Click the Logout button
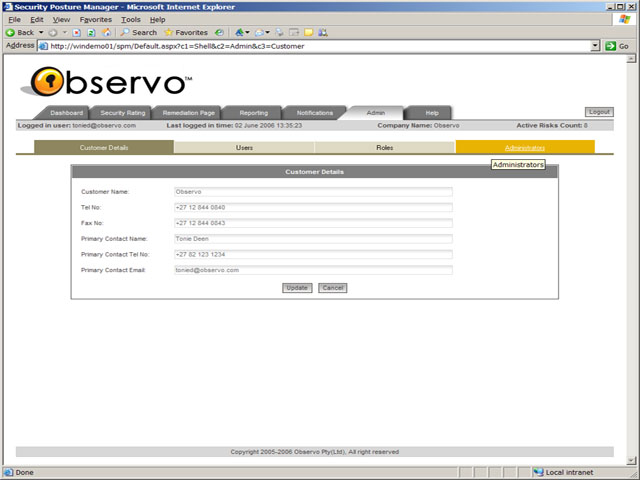 [599, 112]
